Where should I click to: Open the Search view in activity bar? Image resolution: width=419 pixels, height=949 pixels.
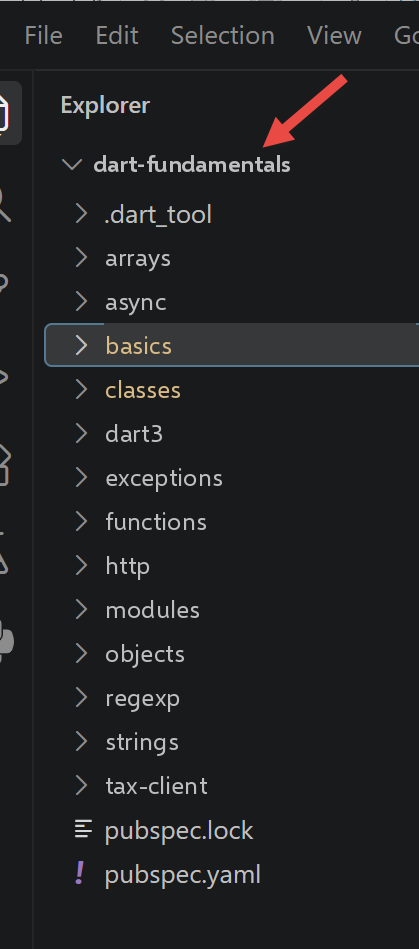pos(5,206)
